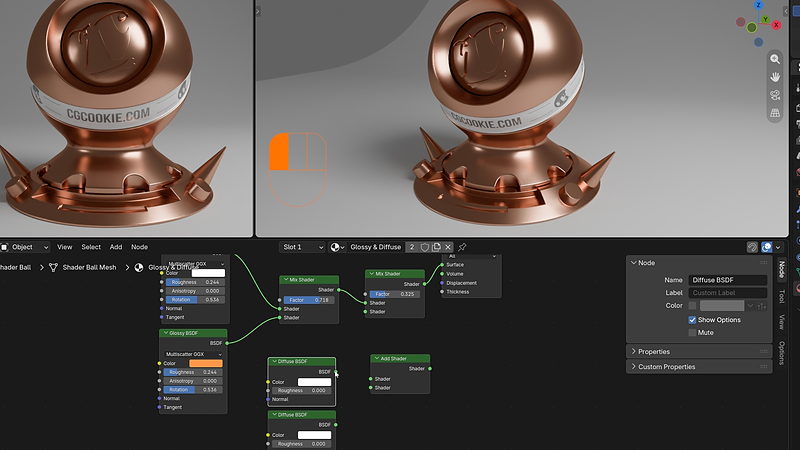This screenshot has height=450, width=800.
Task: Click the gray node color swatch in sidebar
Action: pos(722,306)
